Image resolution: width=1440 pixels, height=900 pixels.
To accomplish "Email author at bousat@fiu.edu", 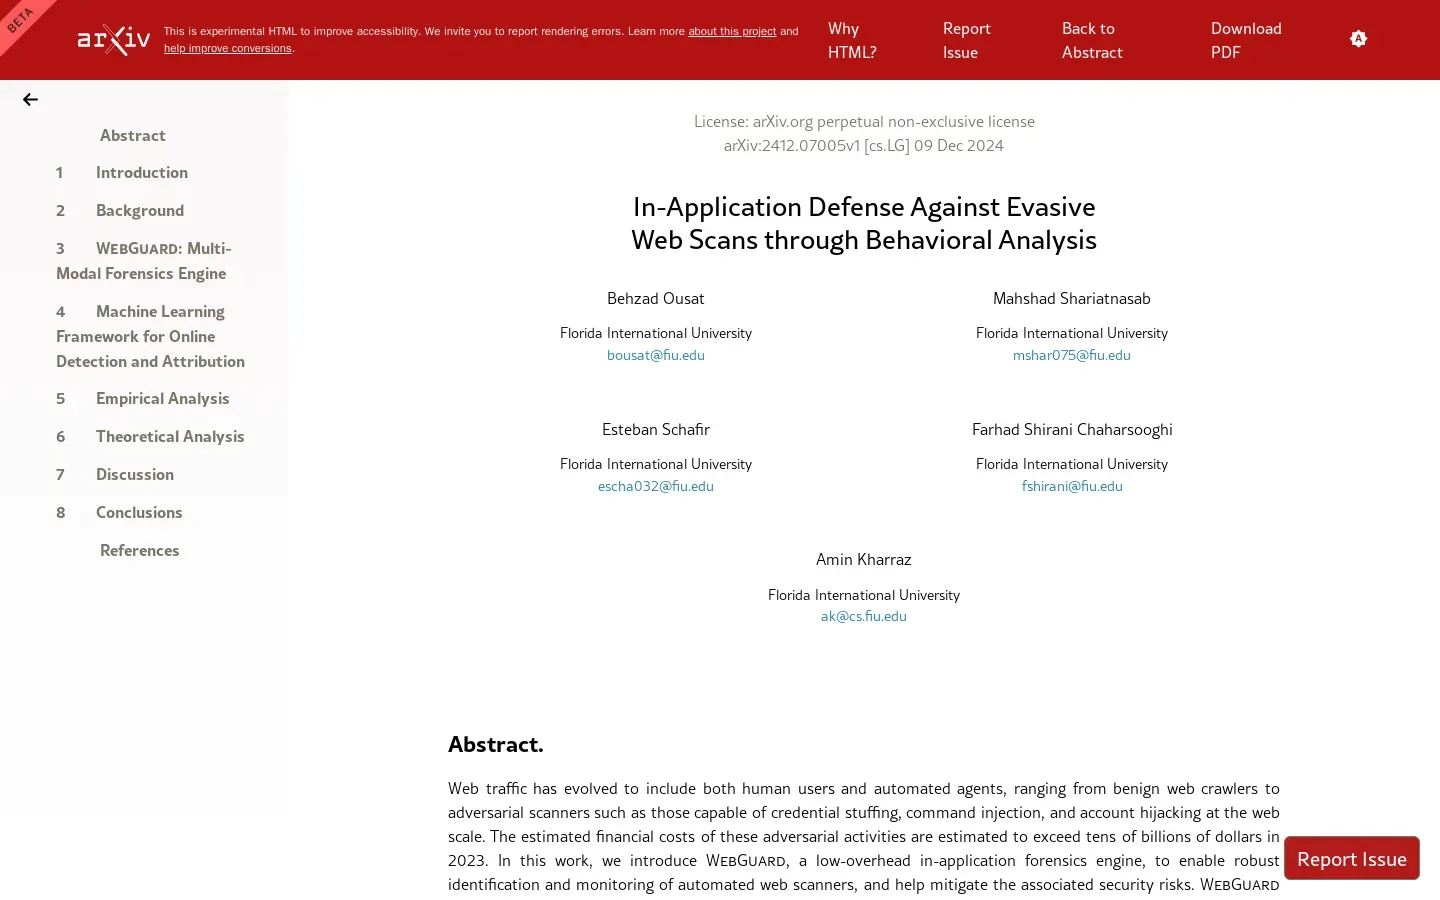I will click(655, 355).
